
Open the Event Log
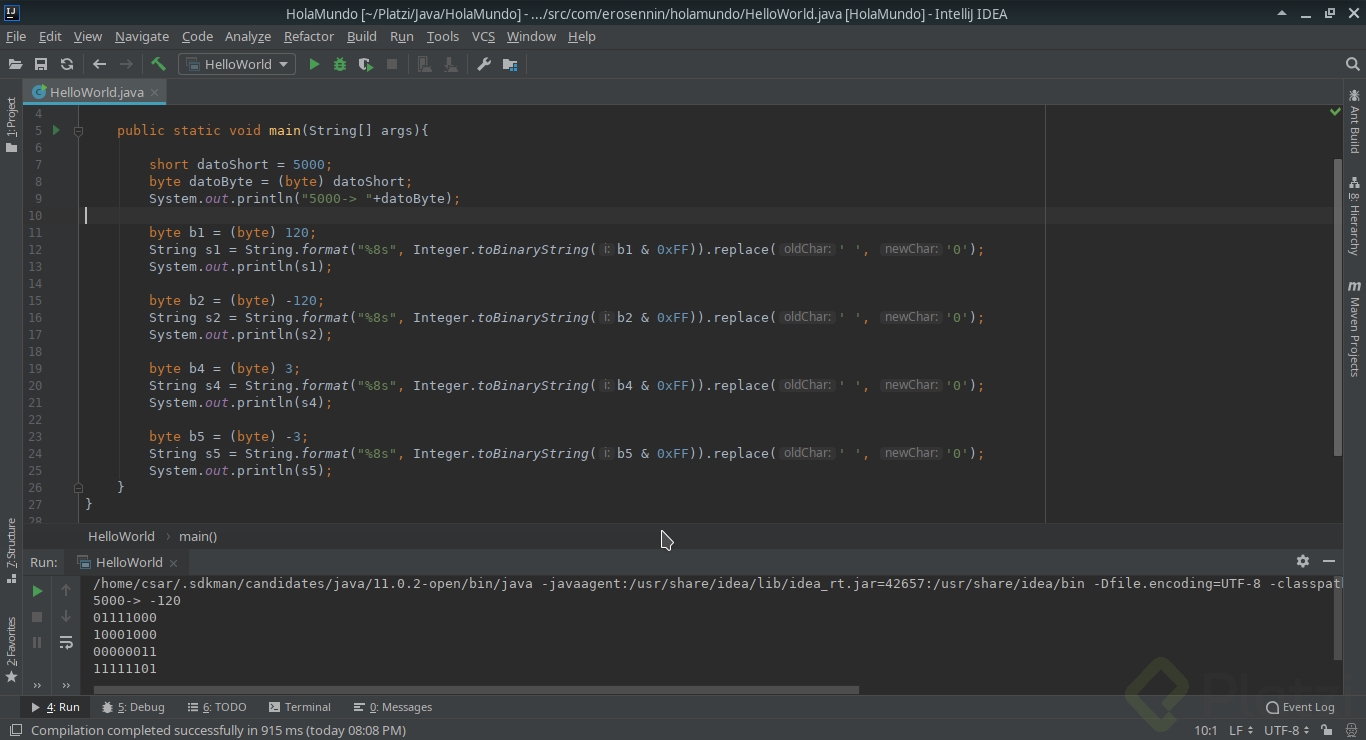pyautogui.click(x=1300, y=707)
